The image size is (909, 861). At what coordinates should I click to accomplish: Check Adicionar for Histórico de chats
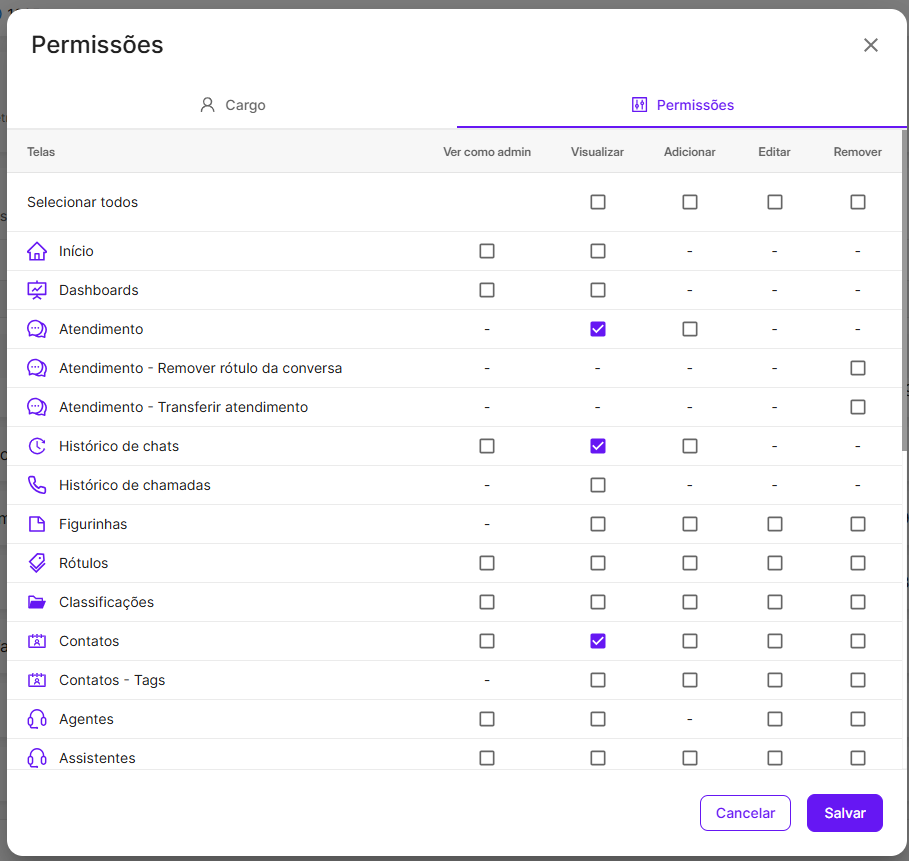tap(690, 446)
